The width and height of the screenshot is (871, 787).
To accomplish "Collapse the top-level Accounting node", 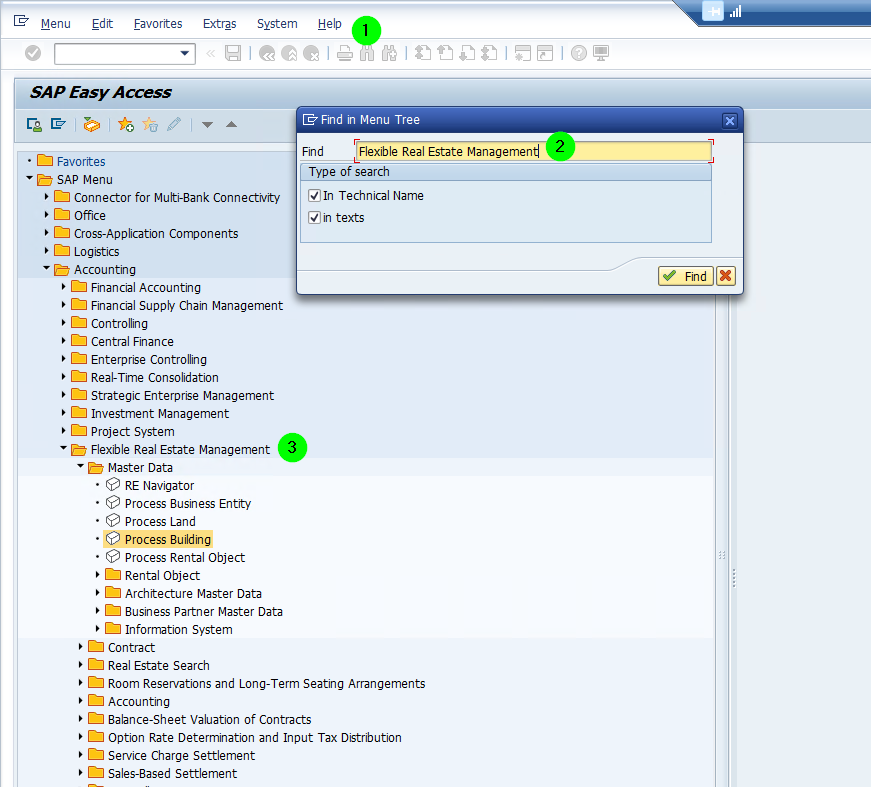I will point(47,268).
